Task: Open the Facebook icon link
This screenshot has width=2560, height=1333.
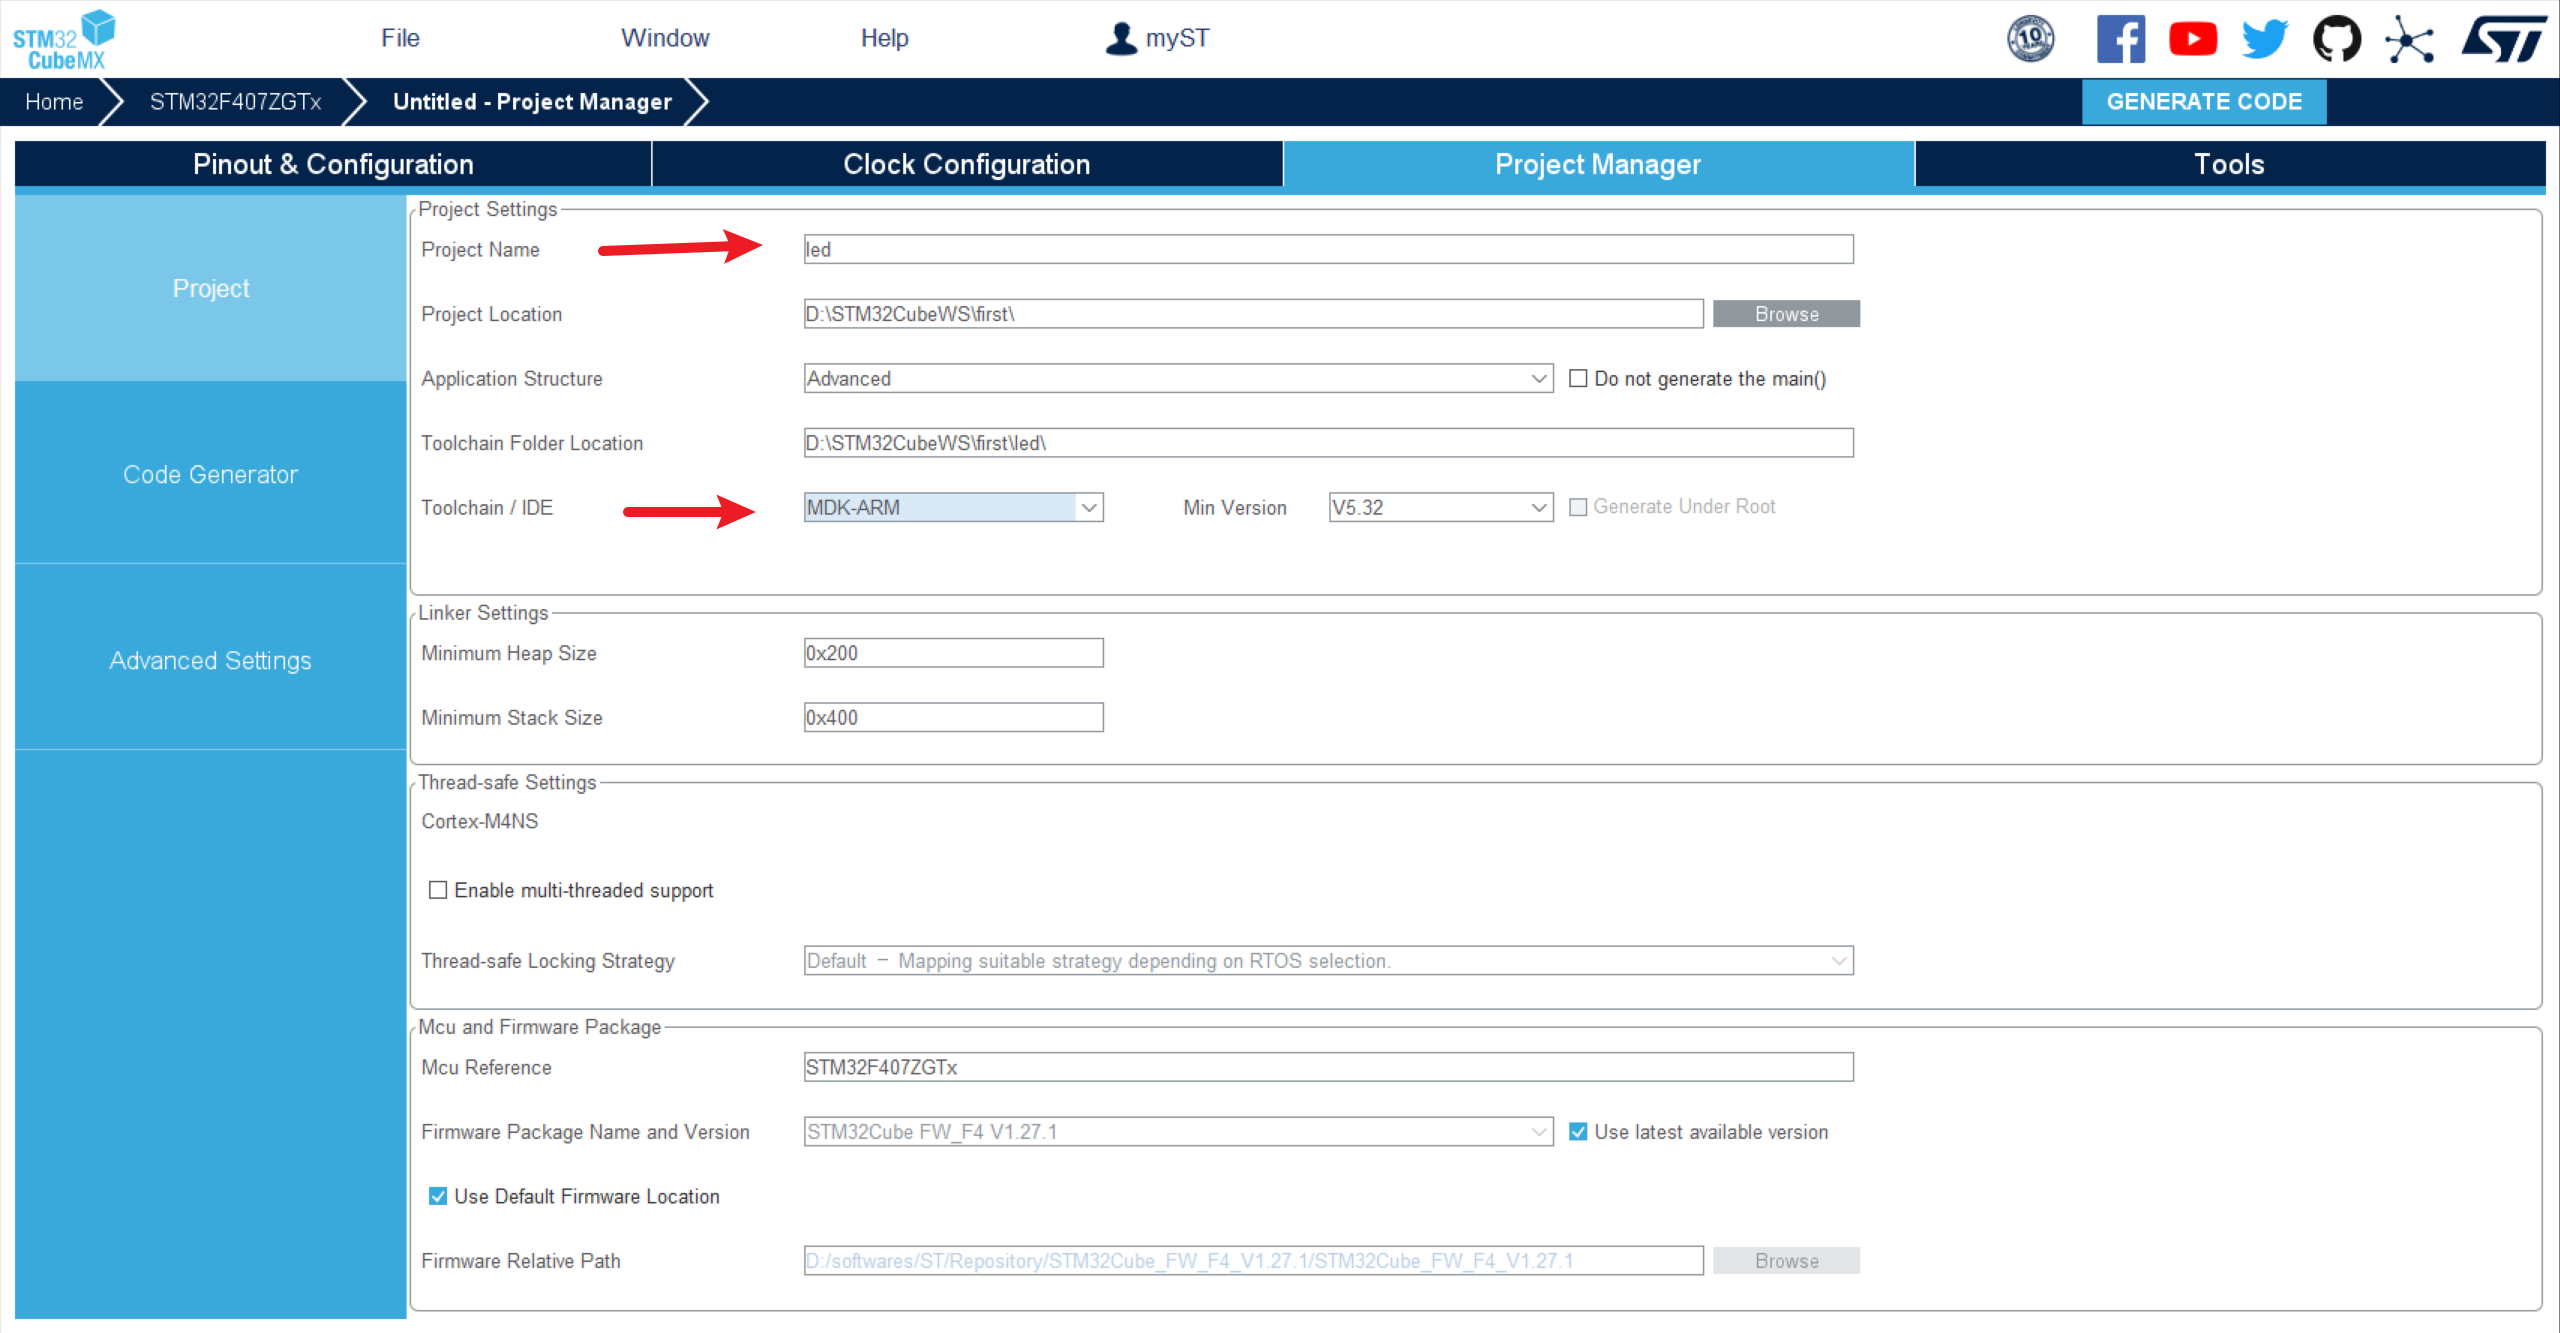Action: [x=2120, y=39]
